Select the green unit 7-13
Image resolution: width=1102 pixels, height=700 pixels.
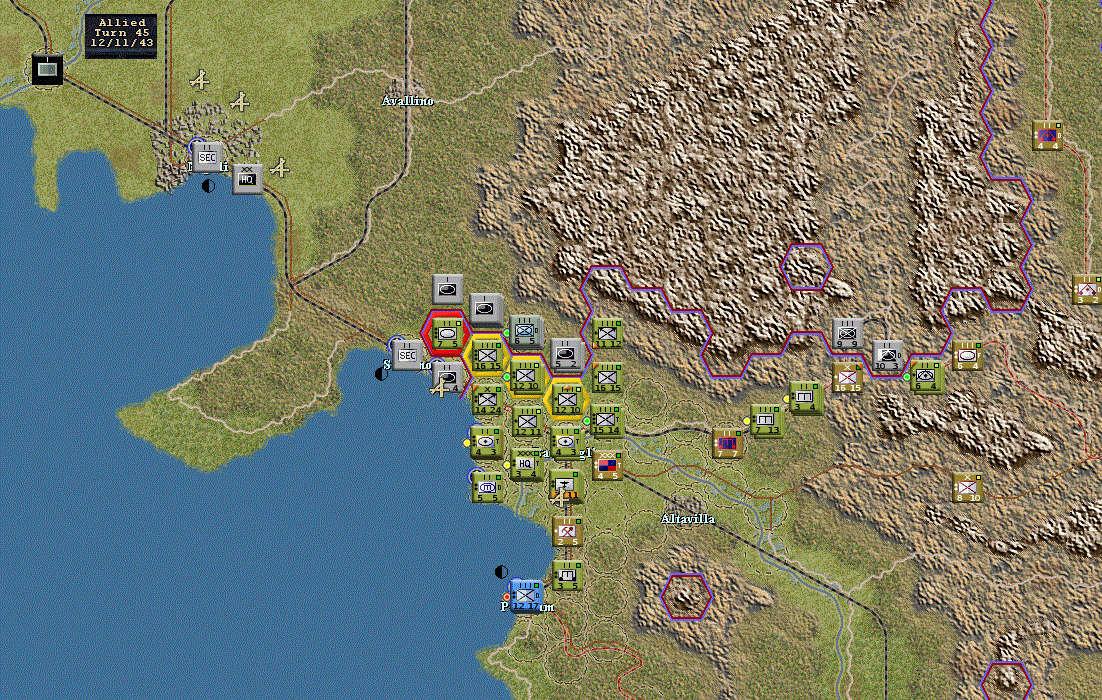(x=766, y=420)
